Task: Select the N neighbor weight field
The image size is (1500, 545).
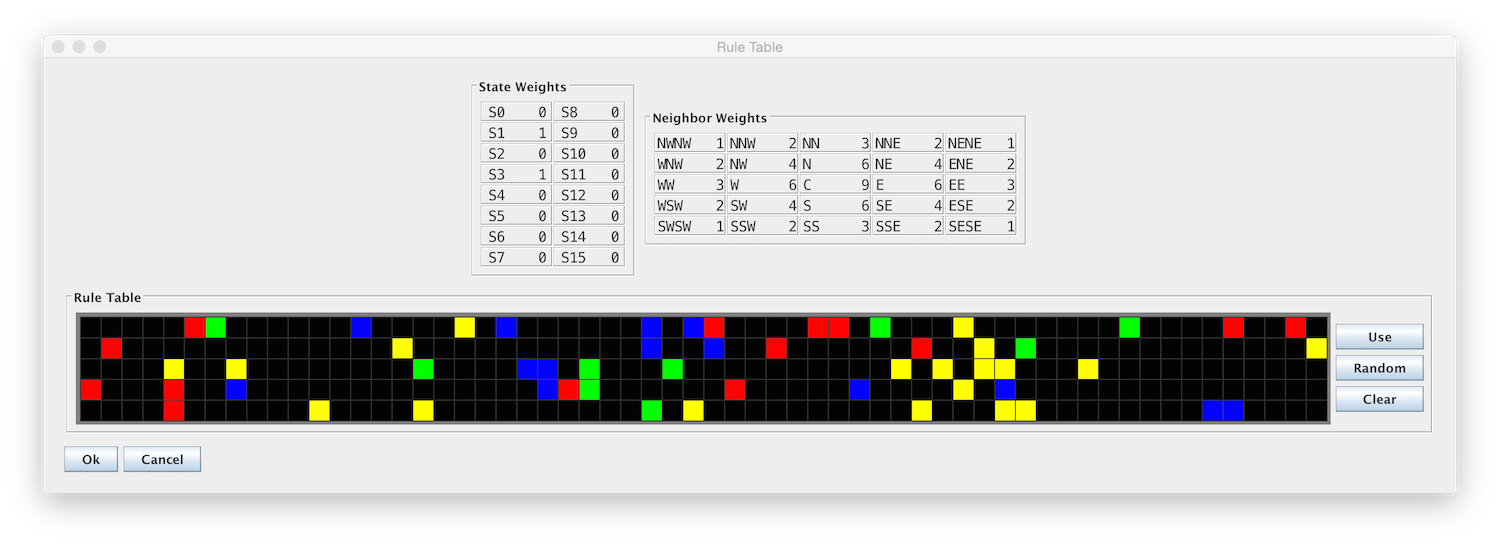Action: click(835, 164)
